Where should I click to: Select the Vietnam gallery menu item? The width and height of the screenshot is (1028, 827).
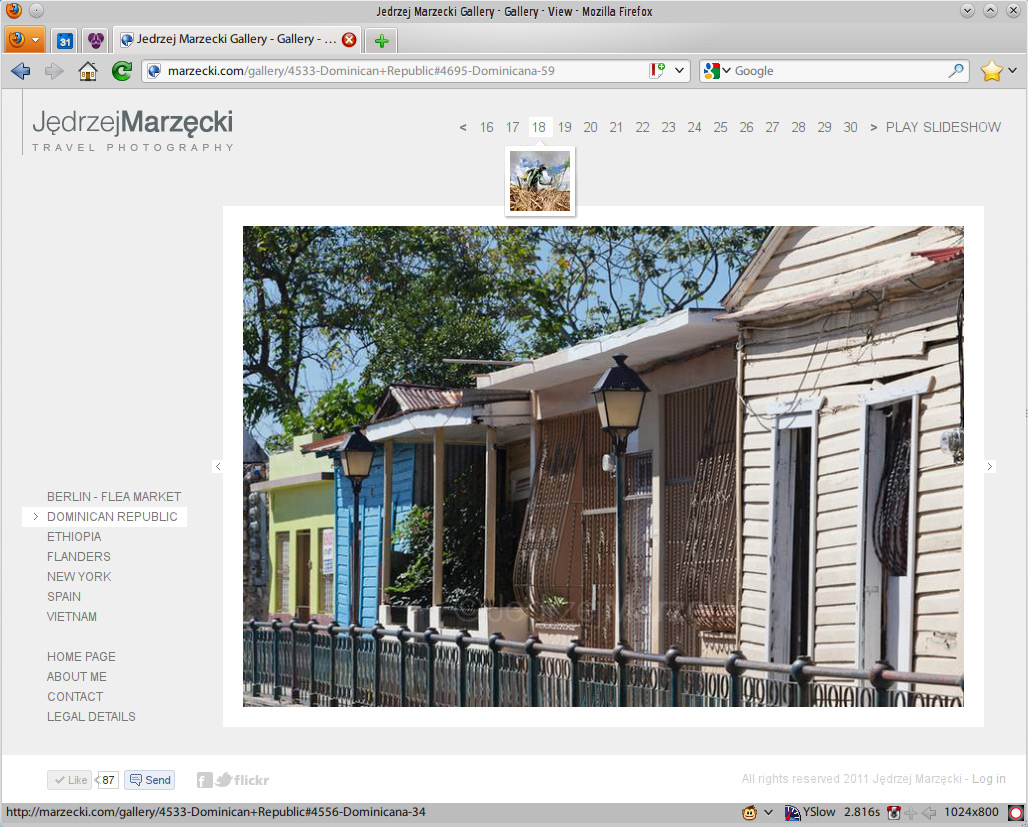pos(72,617)
